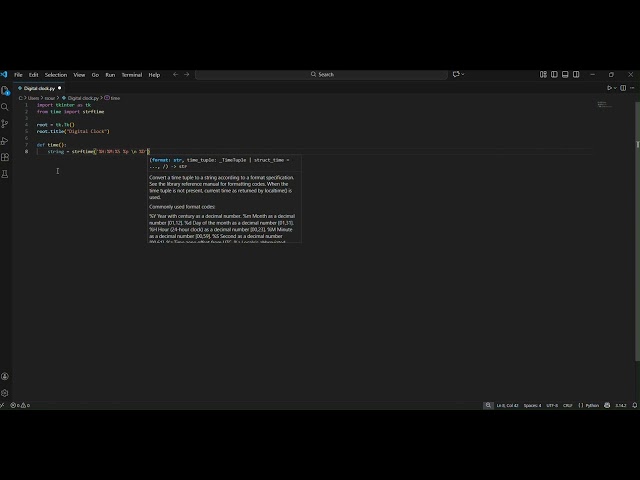Click code line 'def time():'
Image resolution: width=640 pixels, height=480 pixels.
pyautogui.click(x=51, y=144)
